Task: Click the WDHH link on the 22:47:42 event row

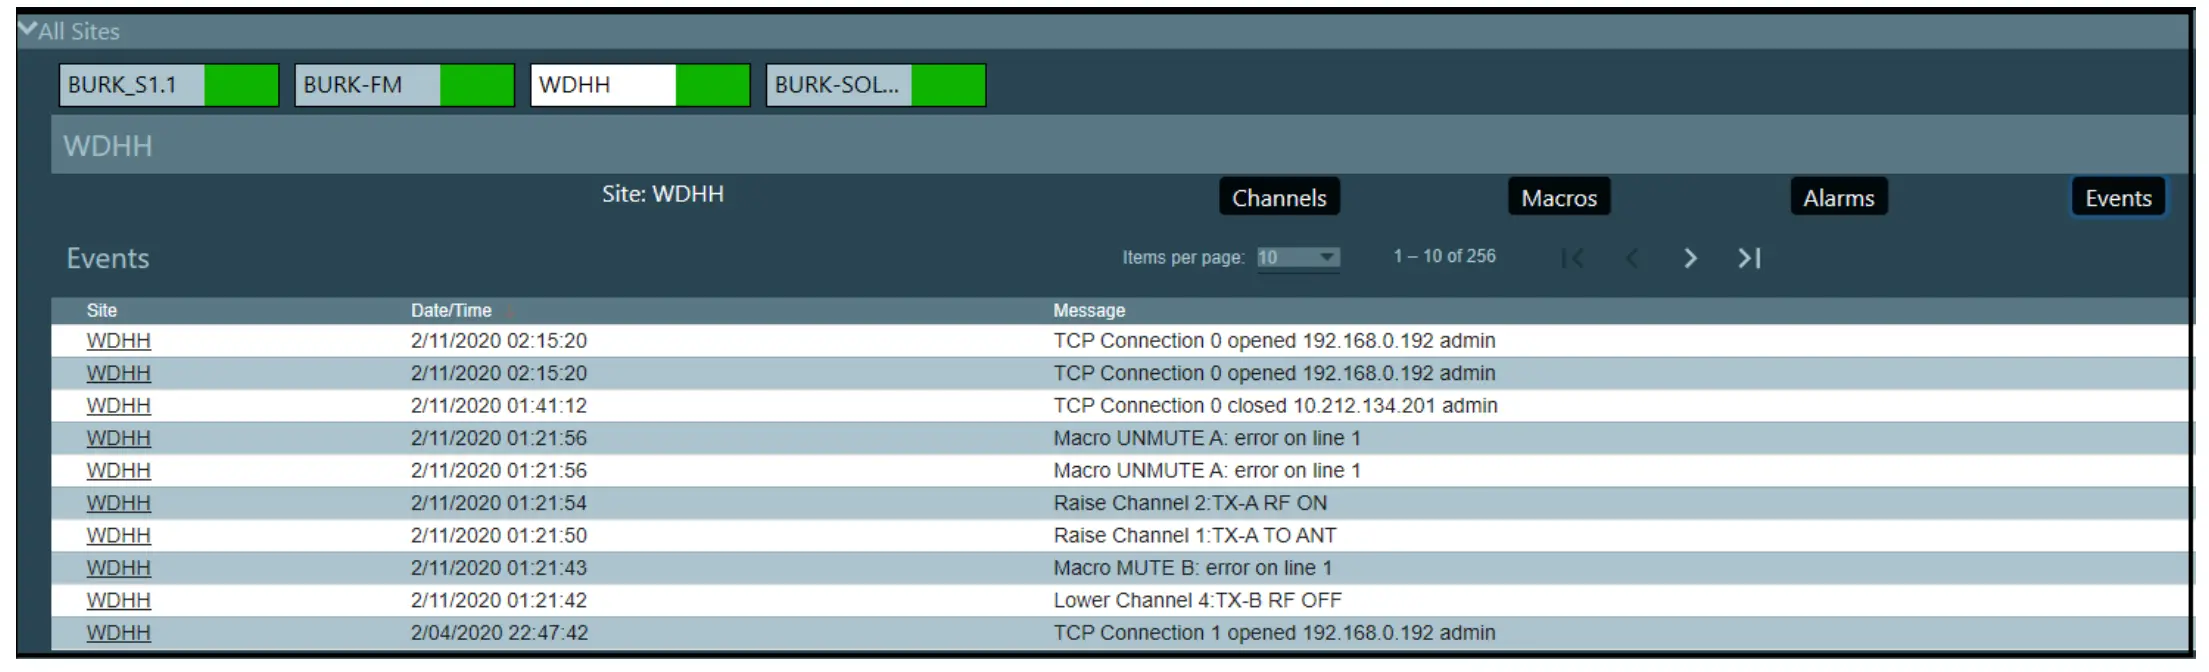Action: [118, 632]
